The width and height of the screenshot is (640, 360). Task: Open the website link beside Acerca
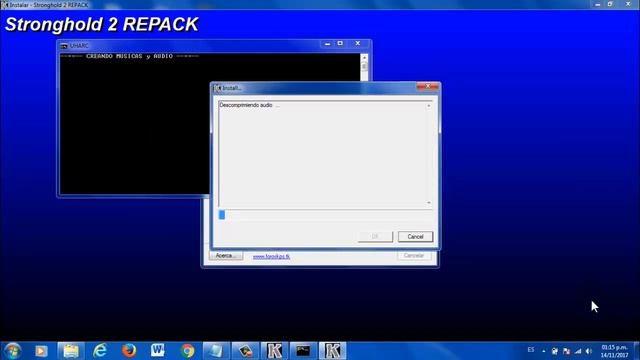tap(271, 256)
